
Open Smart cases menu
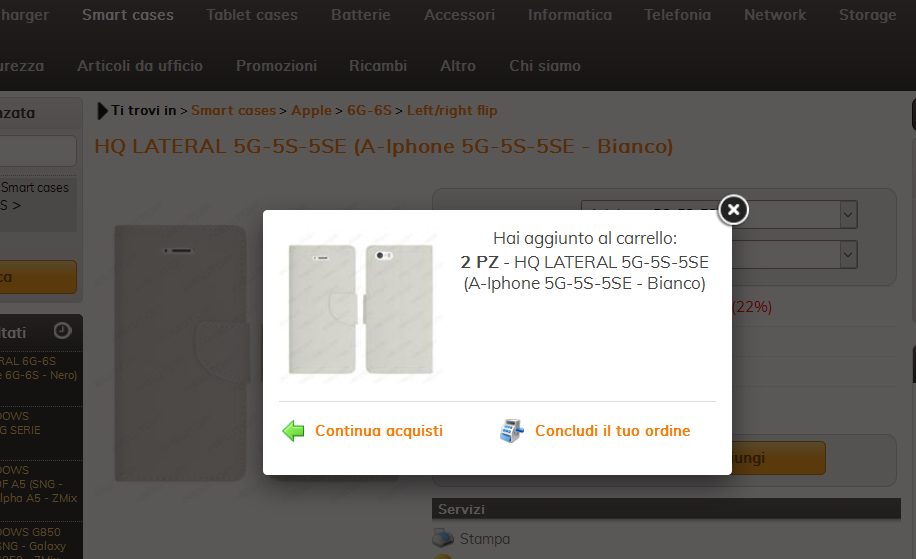(128, 15)
